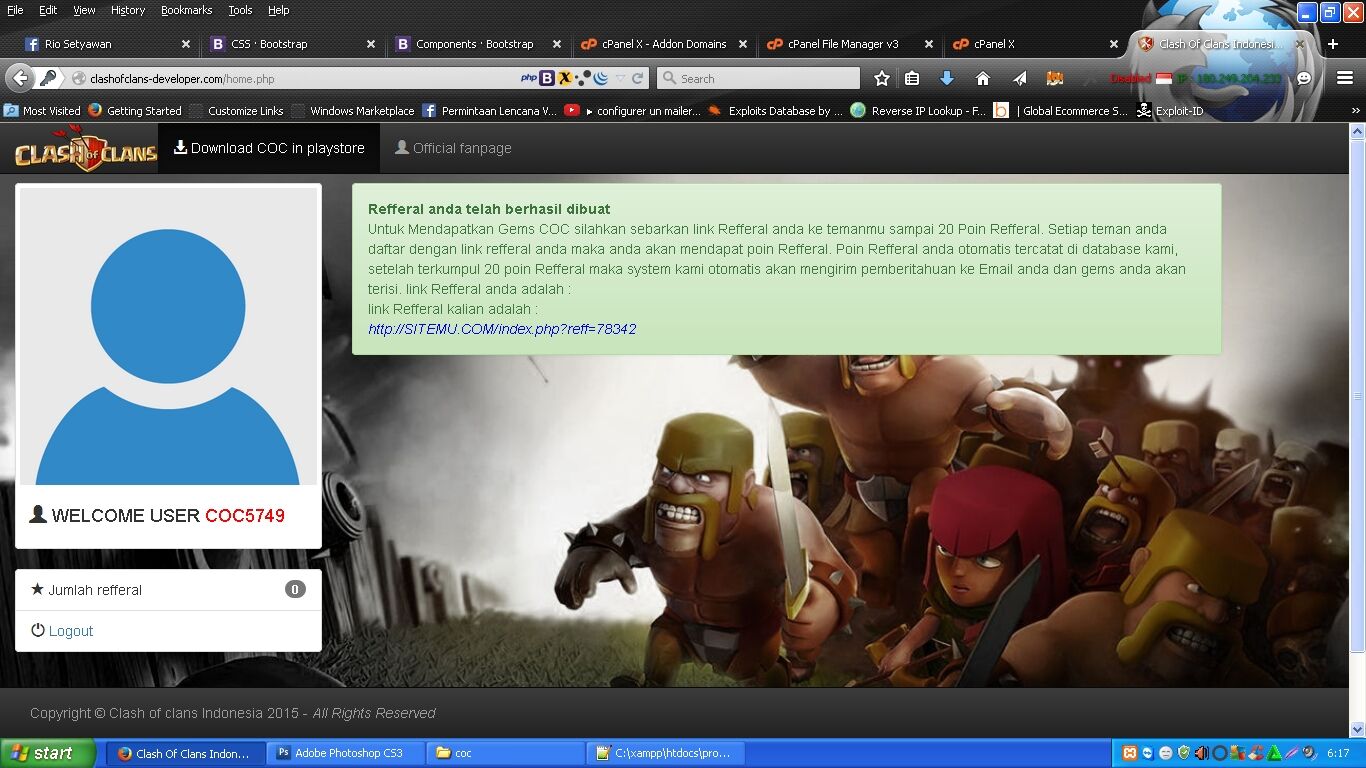Click the username COC5749 text
The image size is (1366, 768).
245,516
